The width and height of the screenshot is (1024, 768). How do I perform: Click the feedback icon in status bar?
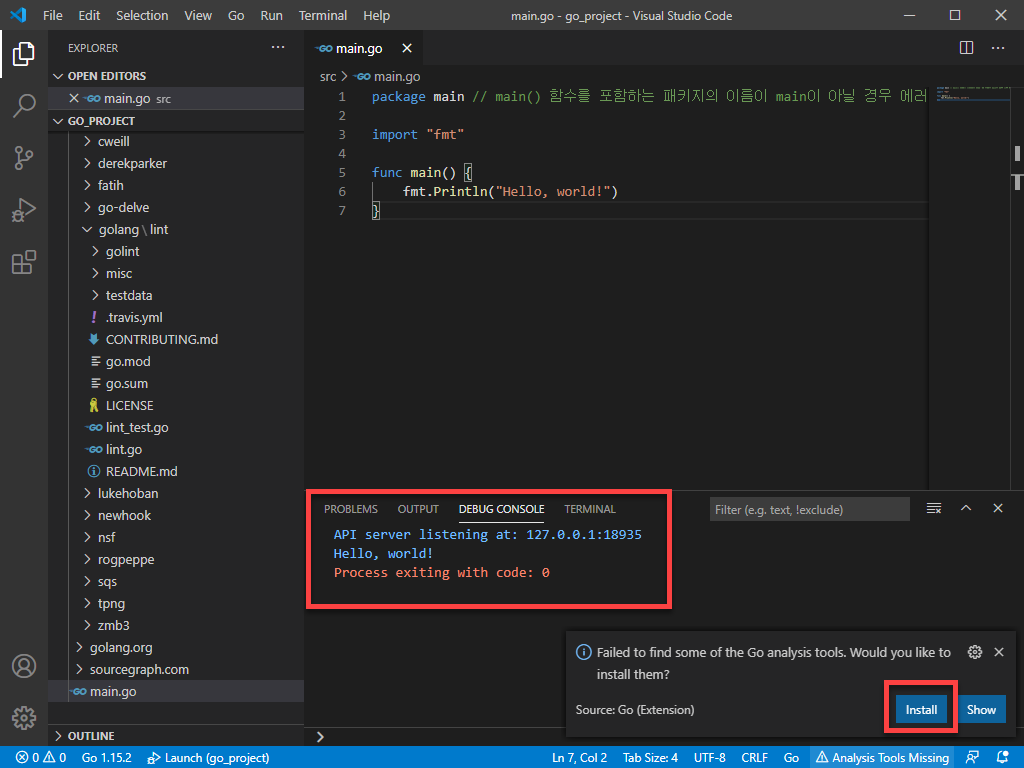coord(972,758)
